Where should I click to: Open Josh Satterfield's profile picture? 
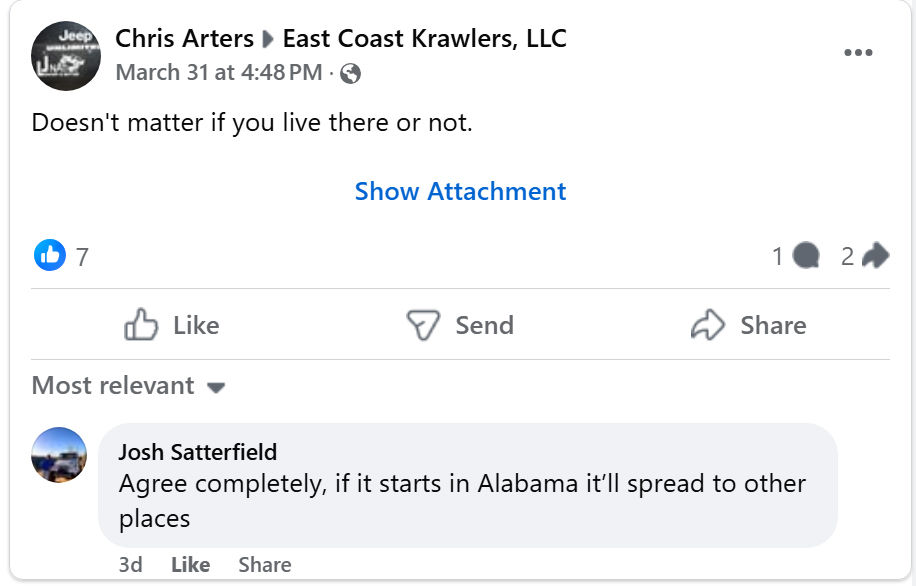58,455
